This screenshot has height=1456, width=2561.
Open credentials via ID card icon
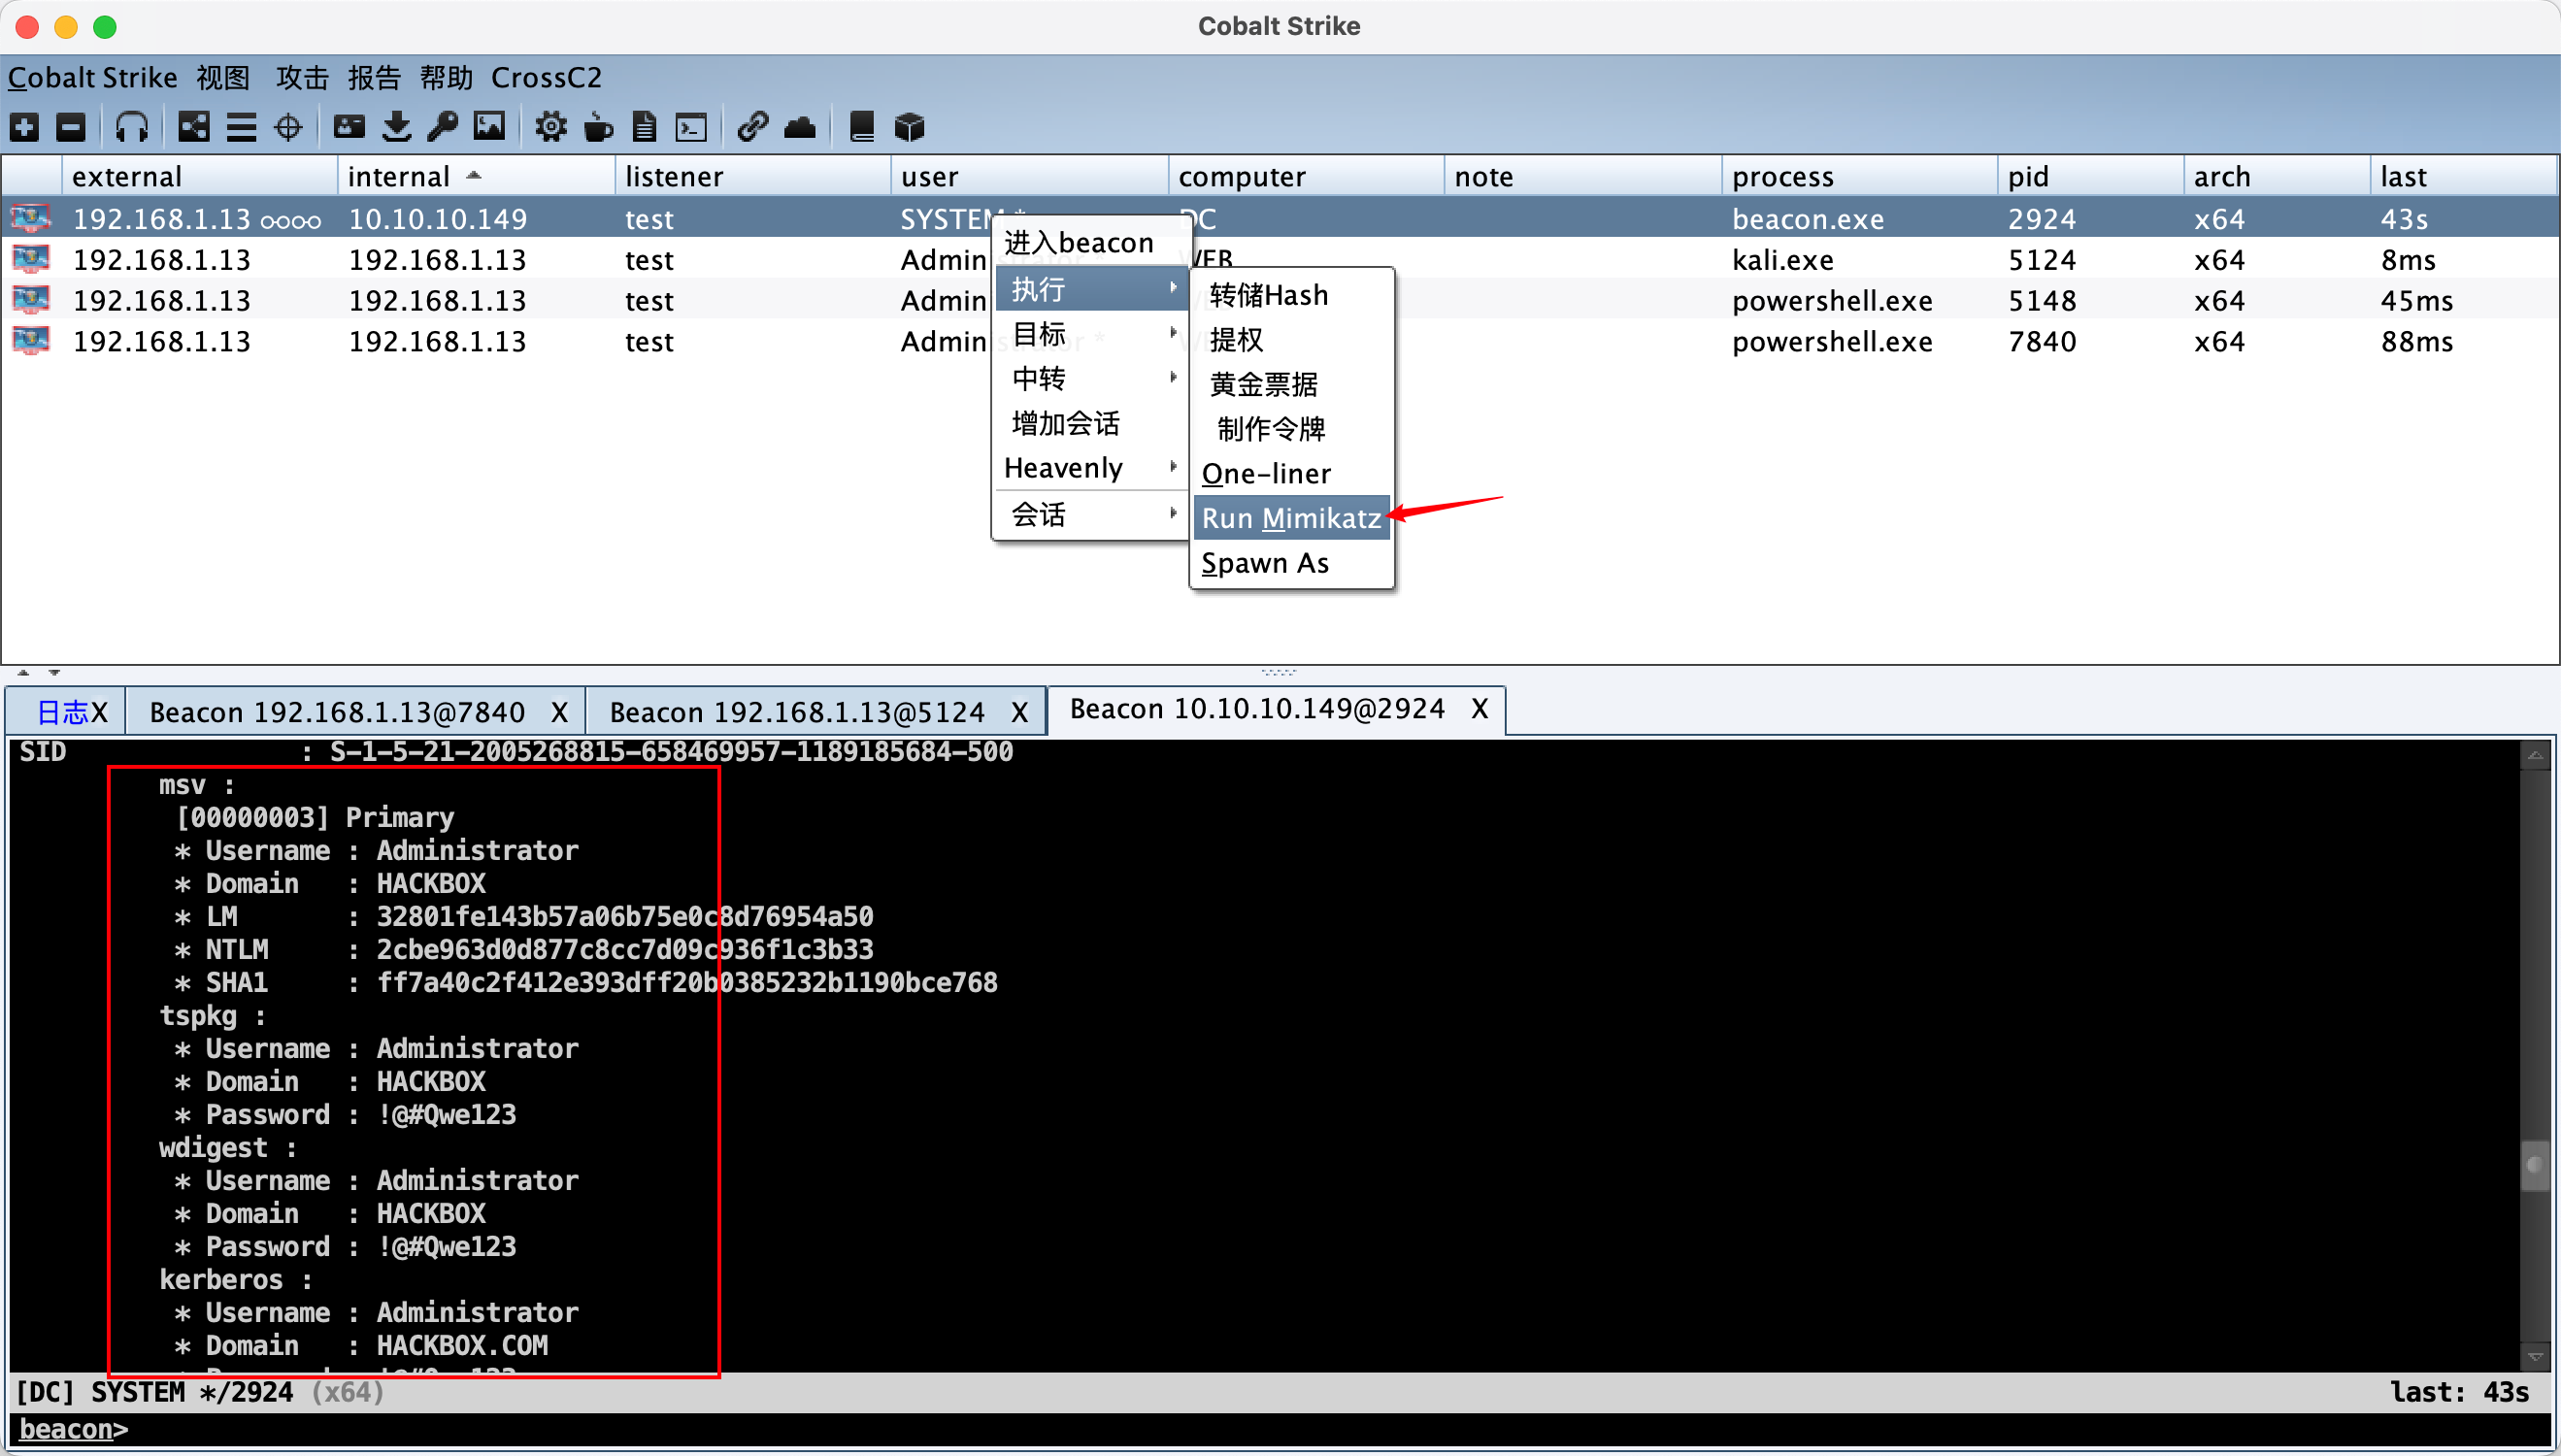click(x=349, y=127)
